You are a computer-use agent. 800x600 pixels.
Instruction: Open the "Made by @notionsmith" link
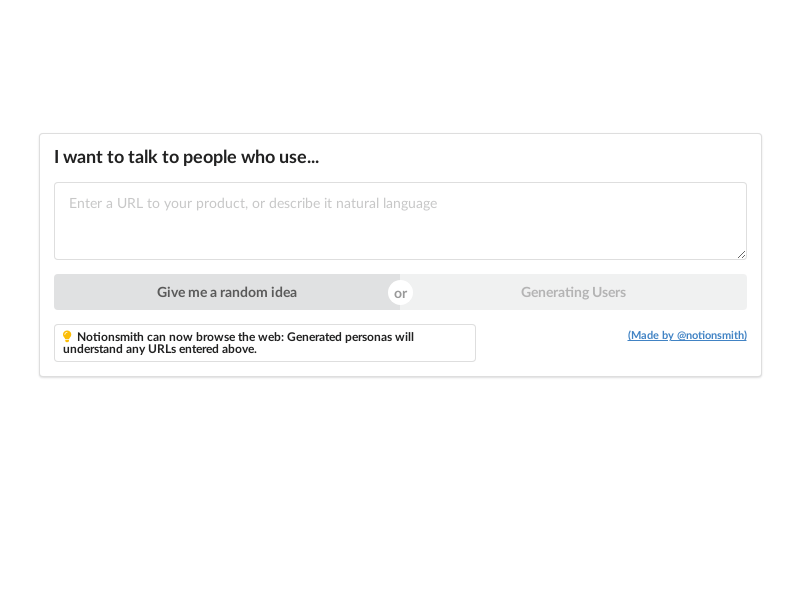(687, 335)
